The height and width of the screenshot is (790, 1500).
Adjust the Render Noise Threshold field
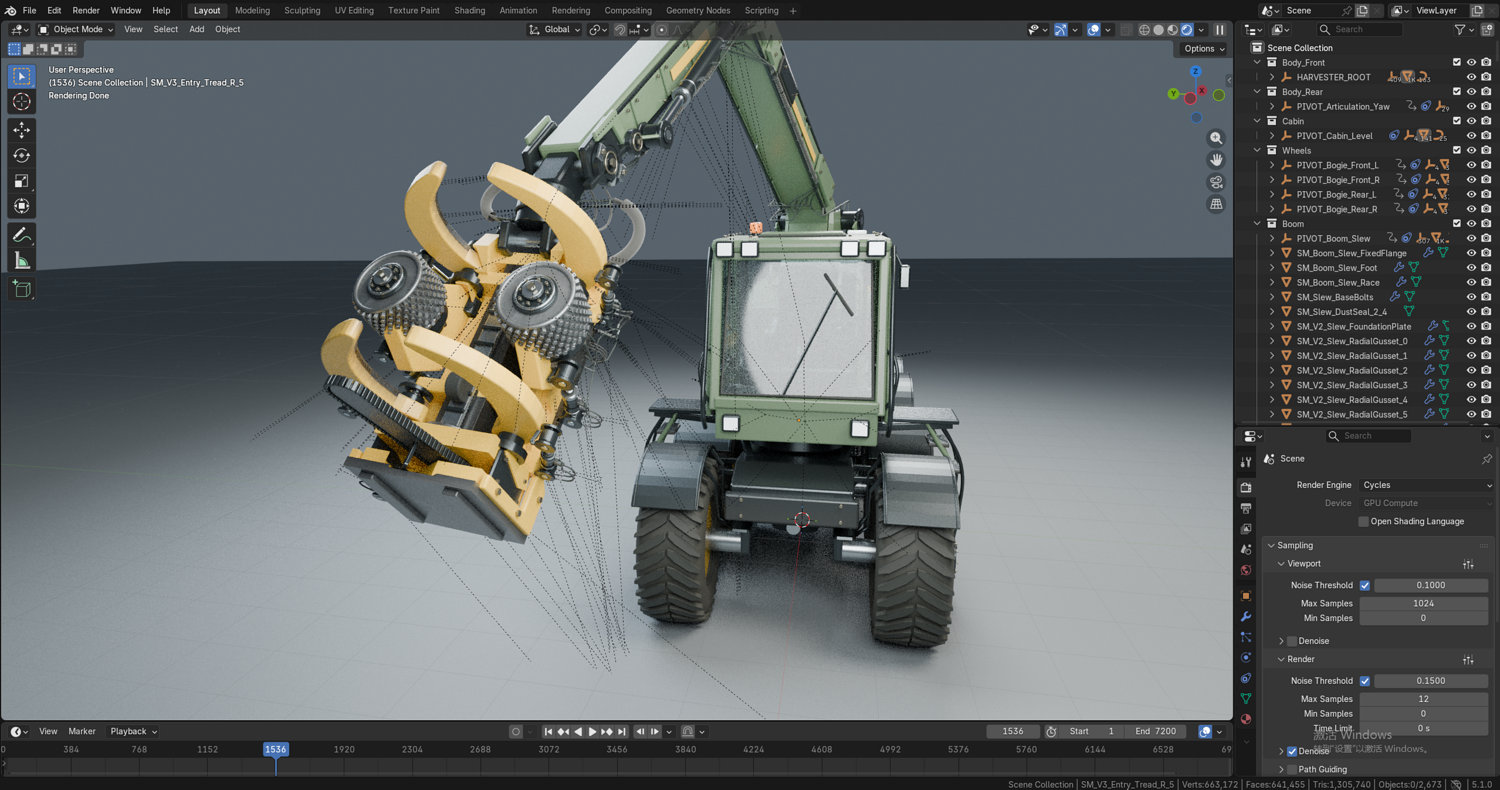click(1431, 681)
